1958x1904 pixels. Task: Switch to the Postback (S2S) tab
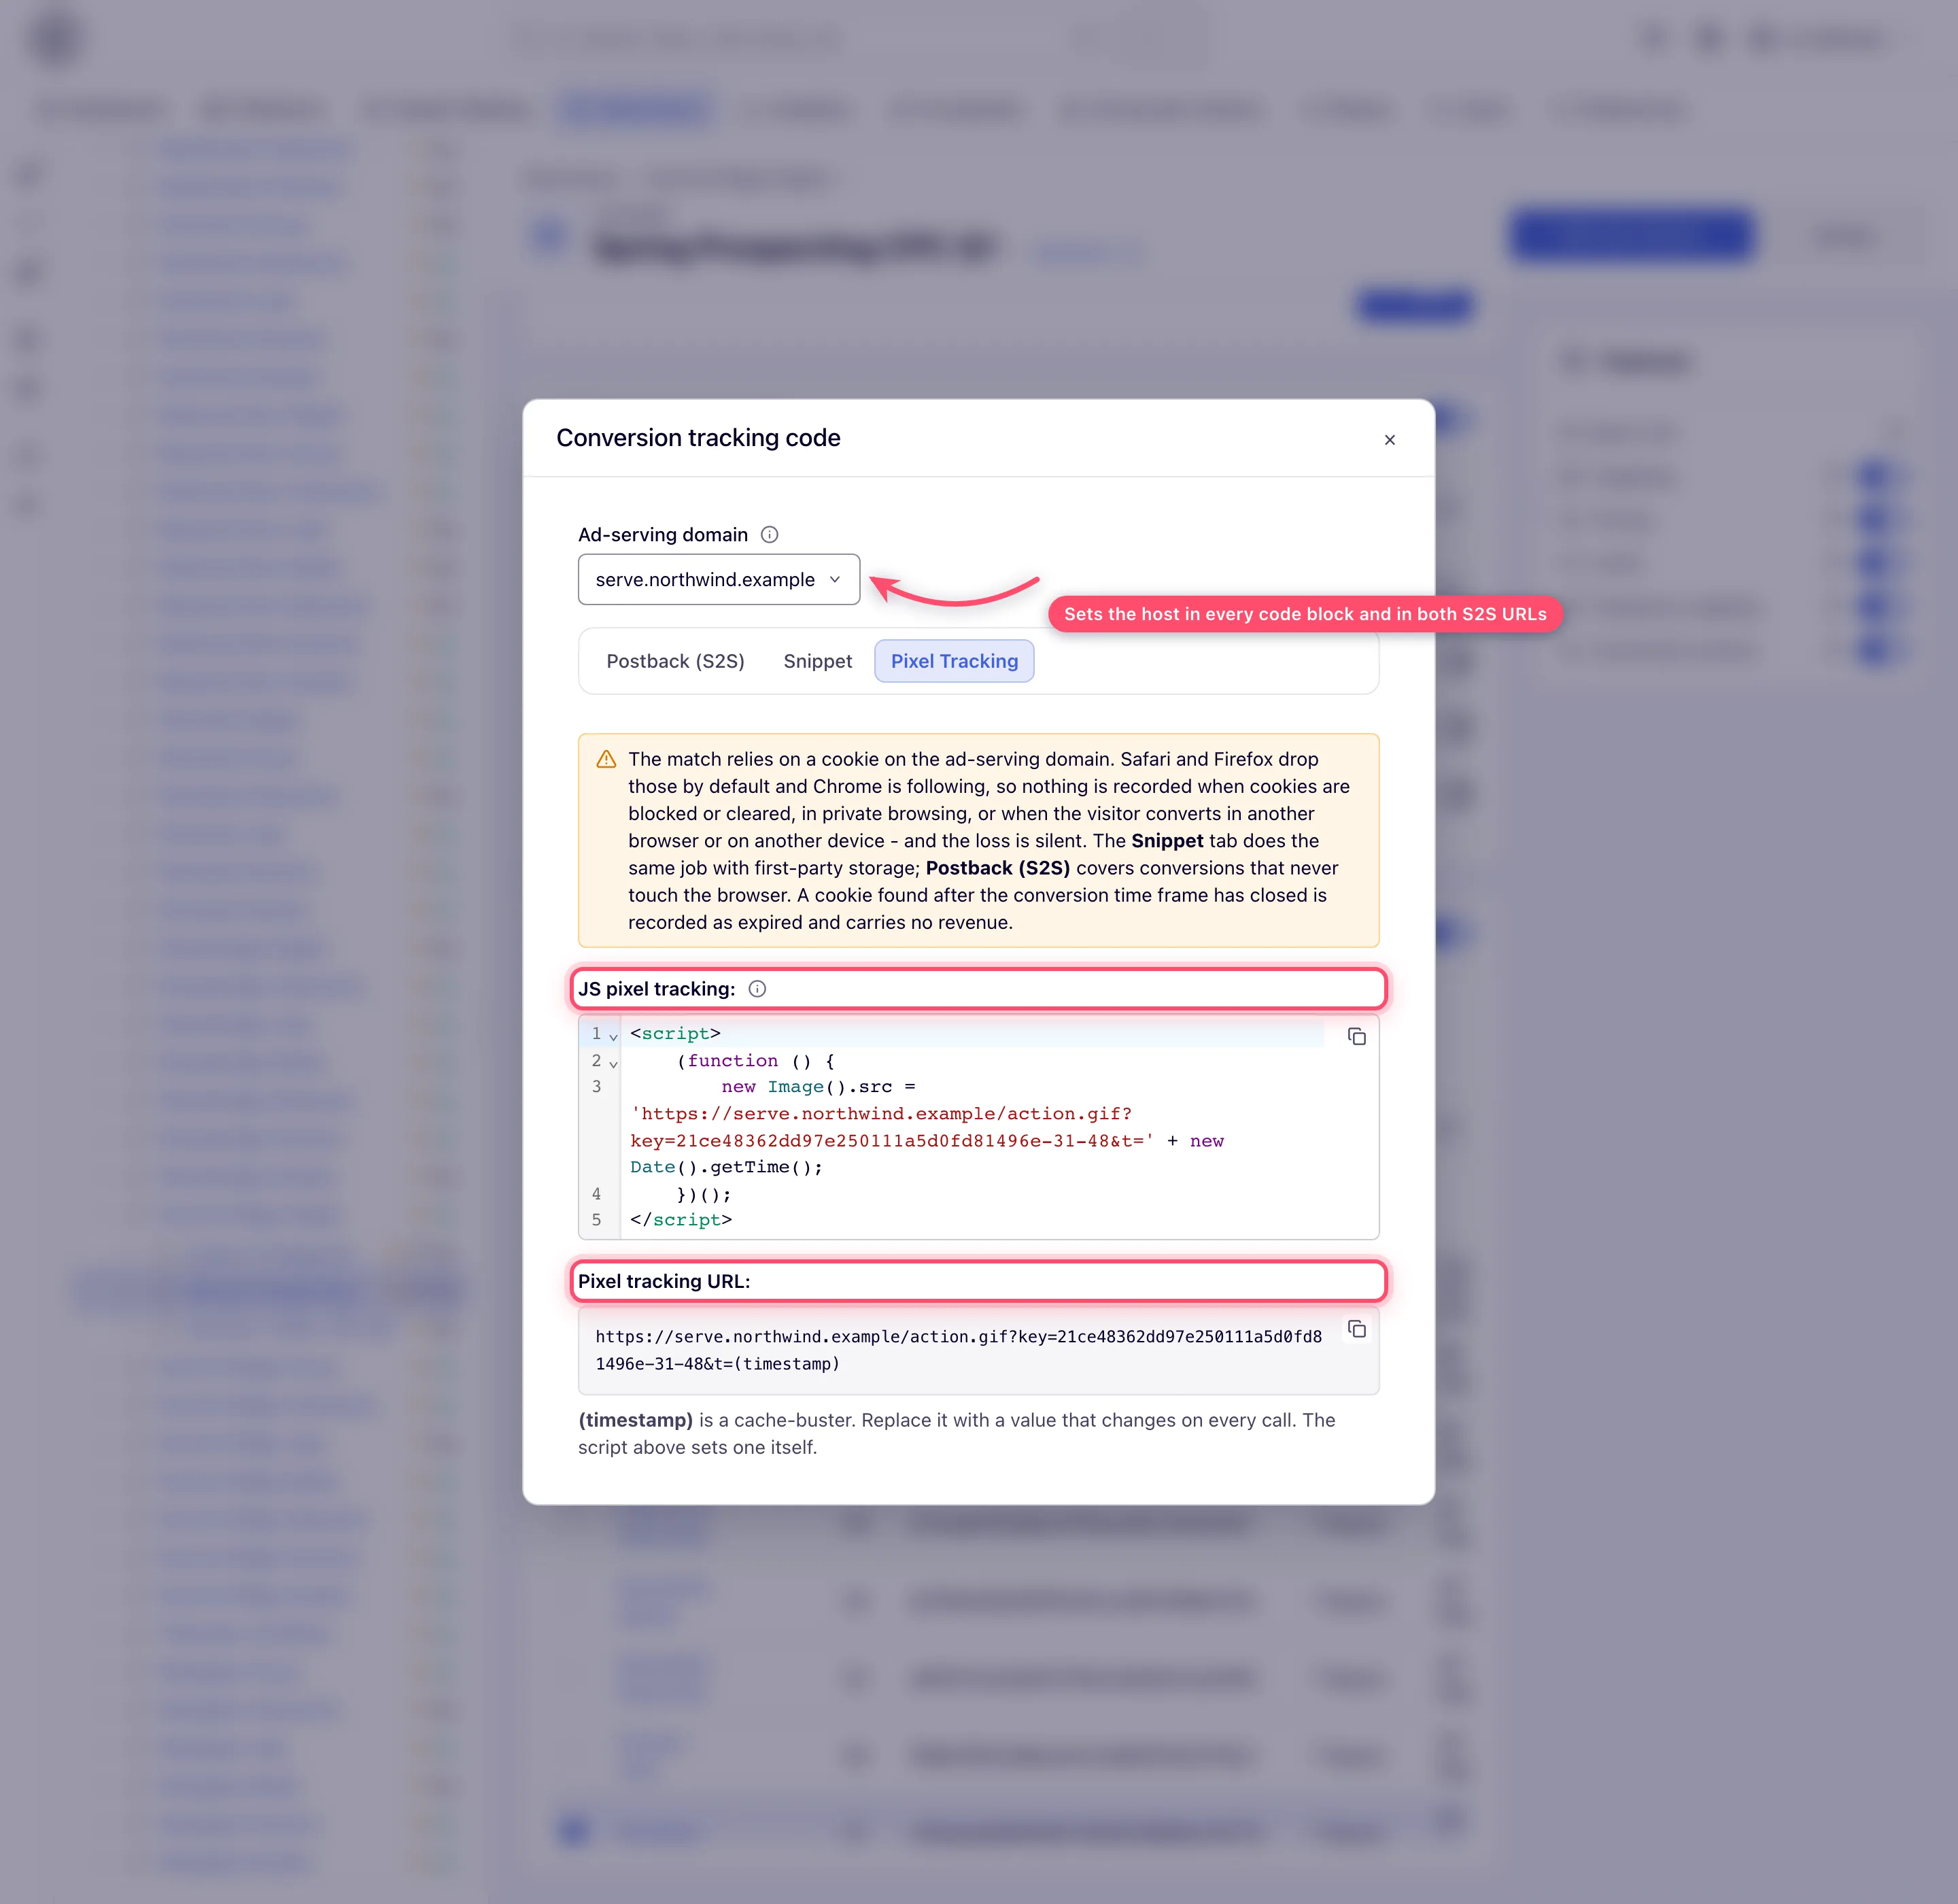[675, 661]
